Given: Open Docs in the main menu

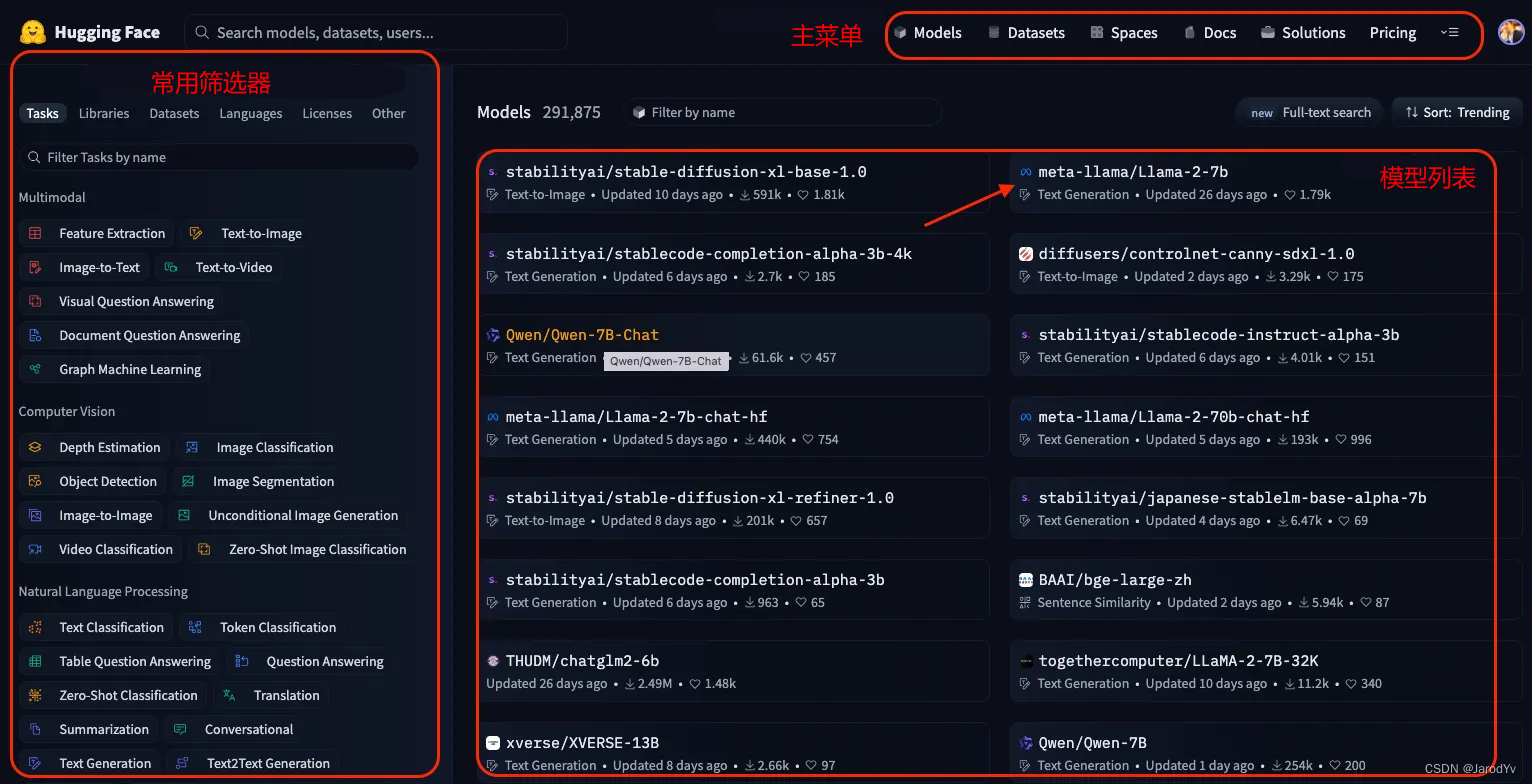Looking at the screenshot, I should point(1210,33).
